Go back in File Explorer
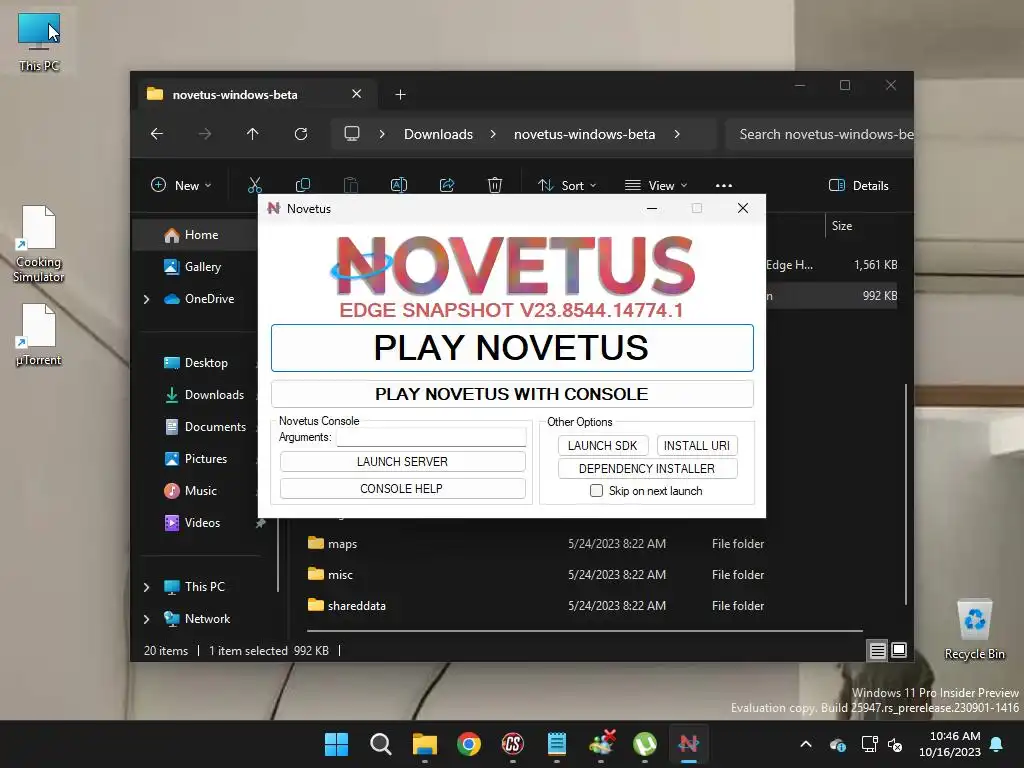Viewport: 1024px width, 768px height. tap(157, 134)
